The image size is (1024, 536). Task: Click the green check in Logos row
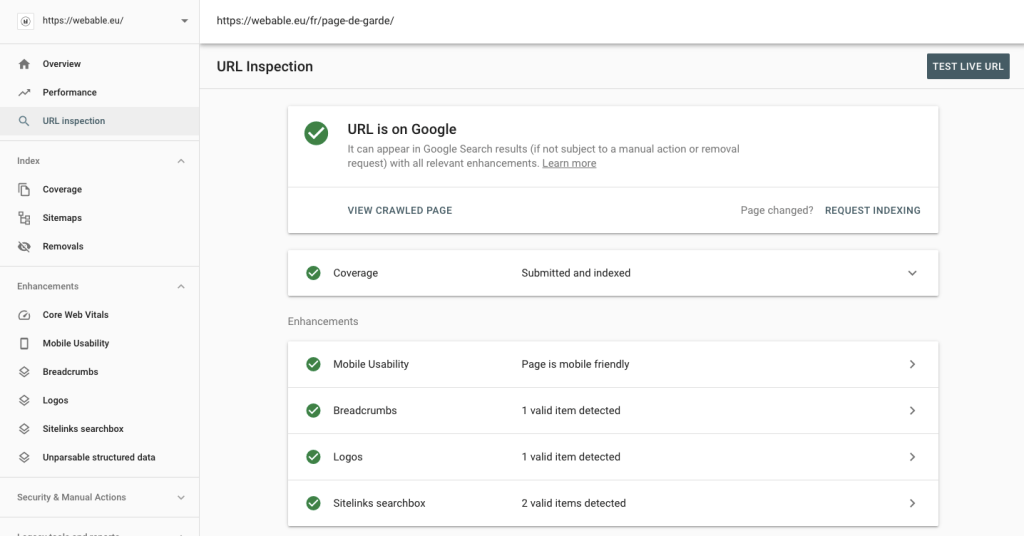pyautogui.click(x=313, y=457)
